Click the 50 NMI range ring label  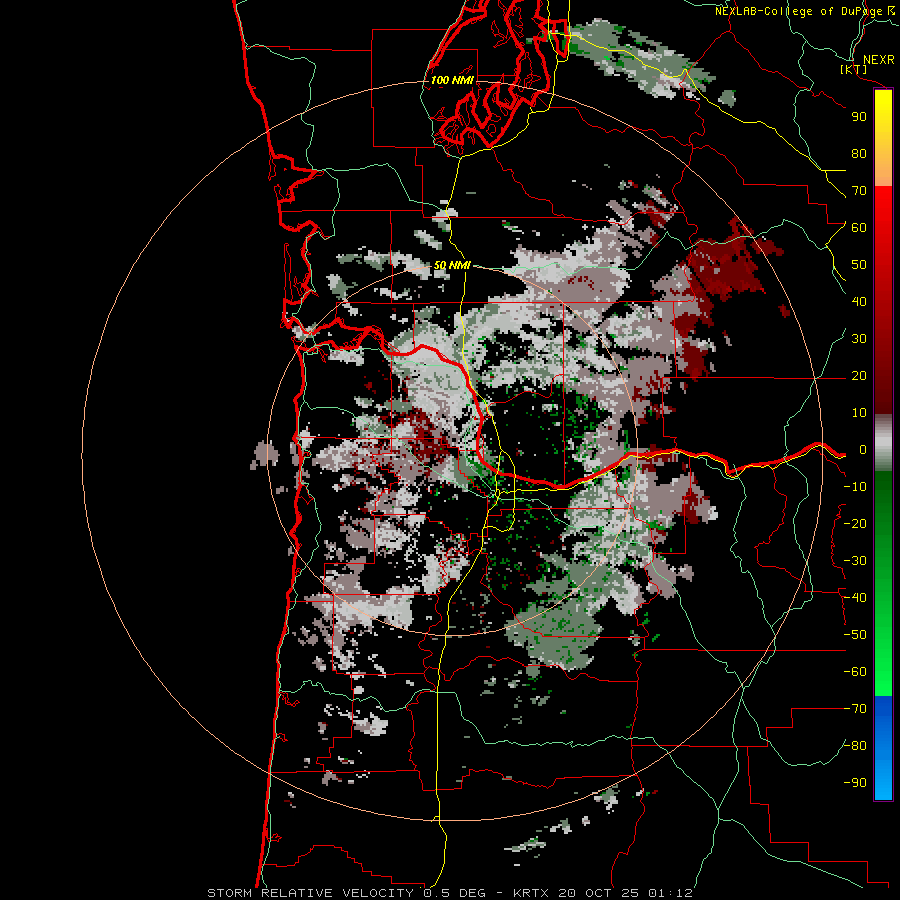click(452, 265)
